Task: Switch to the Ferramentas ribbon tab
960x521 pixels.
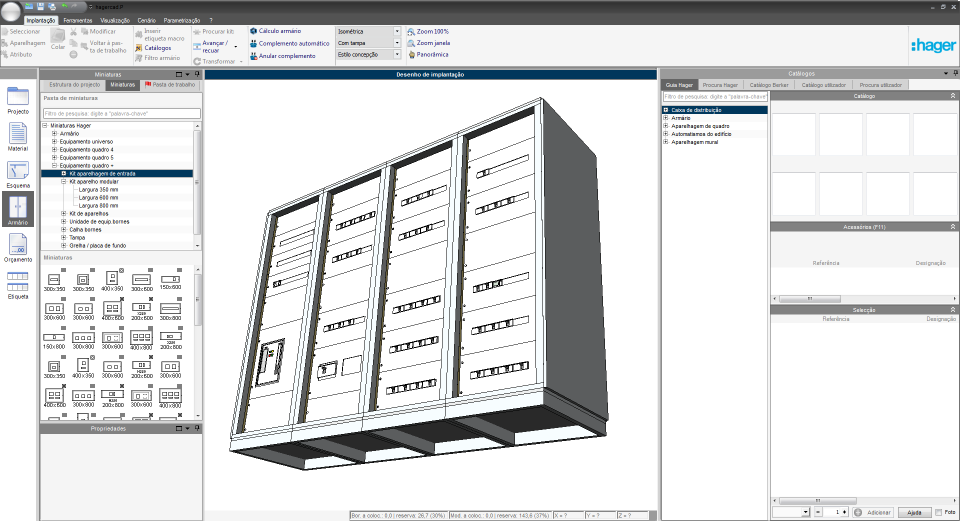Action: 77,20
